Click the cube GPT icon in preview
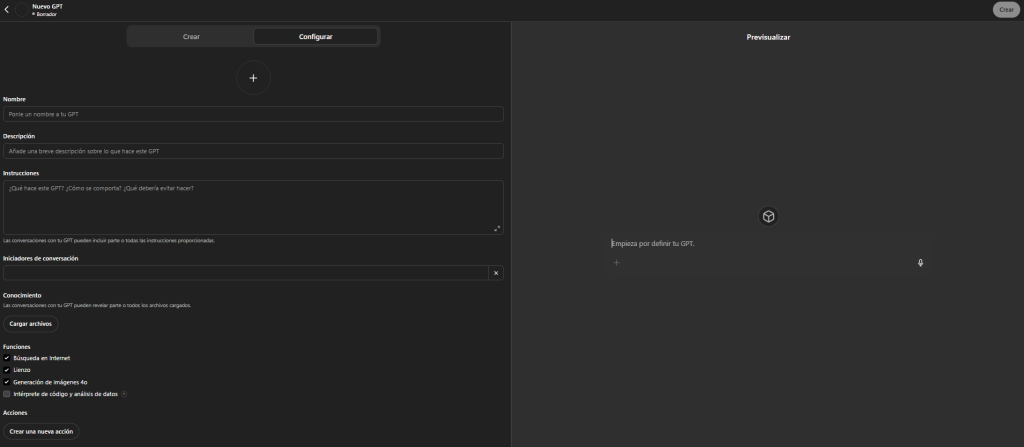This screenshot has height=447, width=1024. 767,216
